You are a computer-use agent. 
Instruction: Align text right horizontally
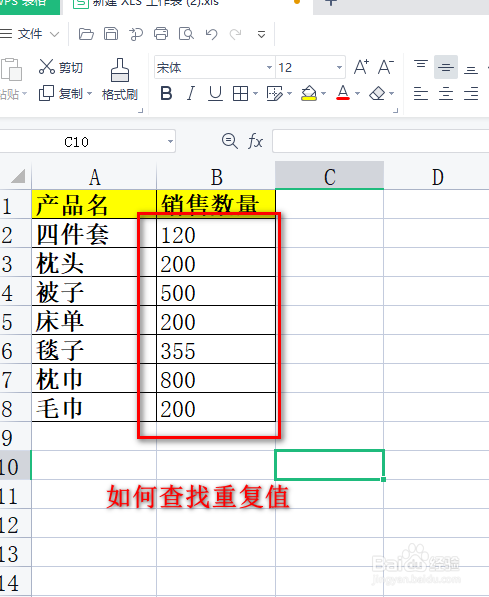[471, 93]
